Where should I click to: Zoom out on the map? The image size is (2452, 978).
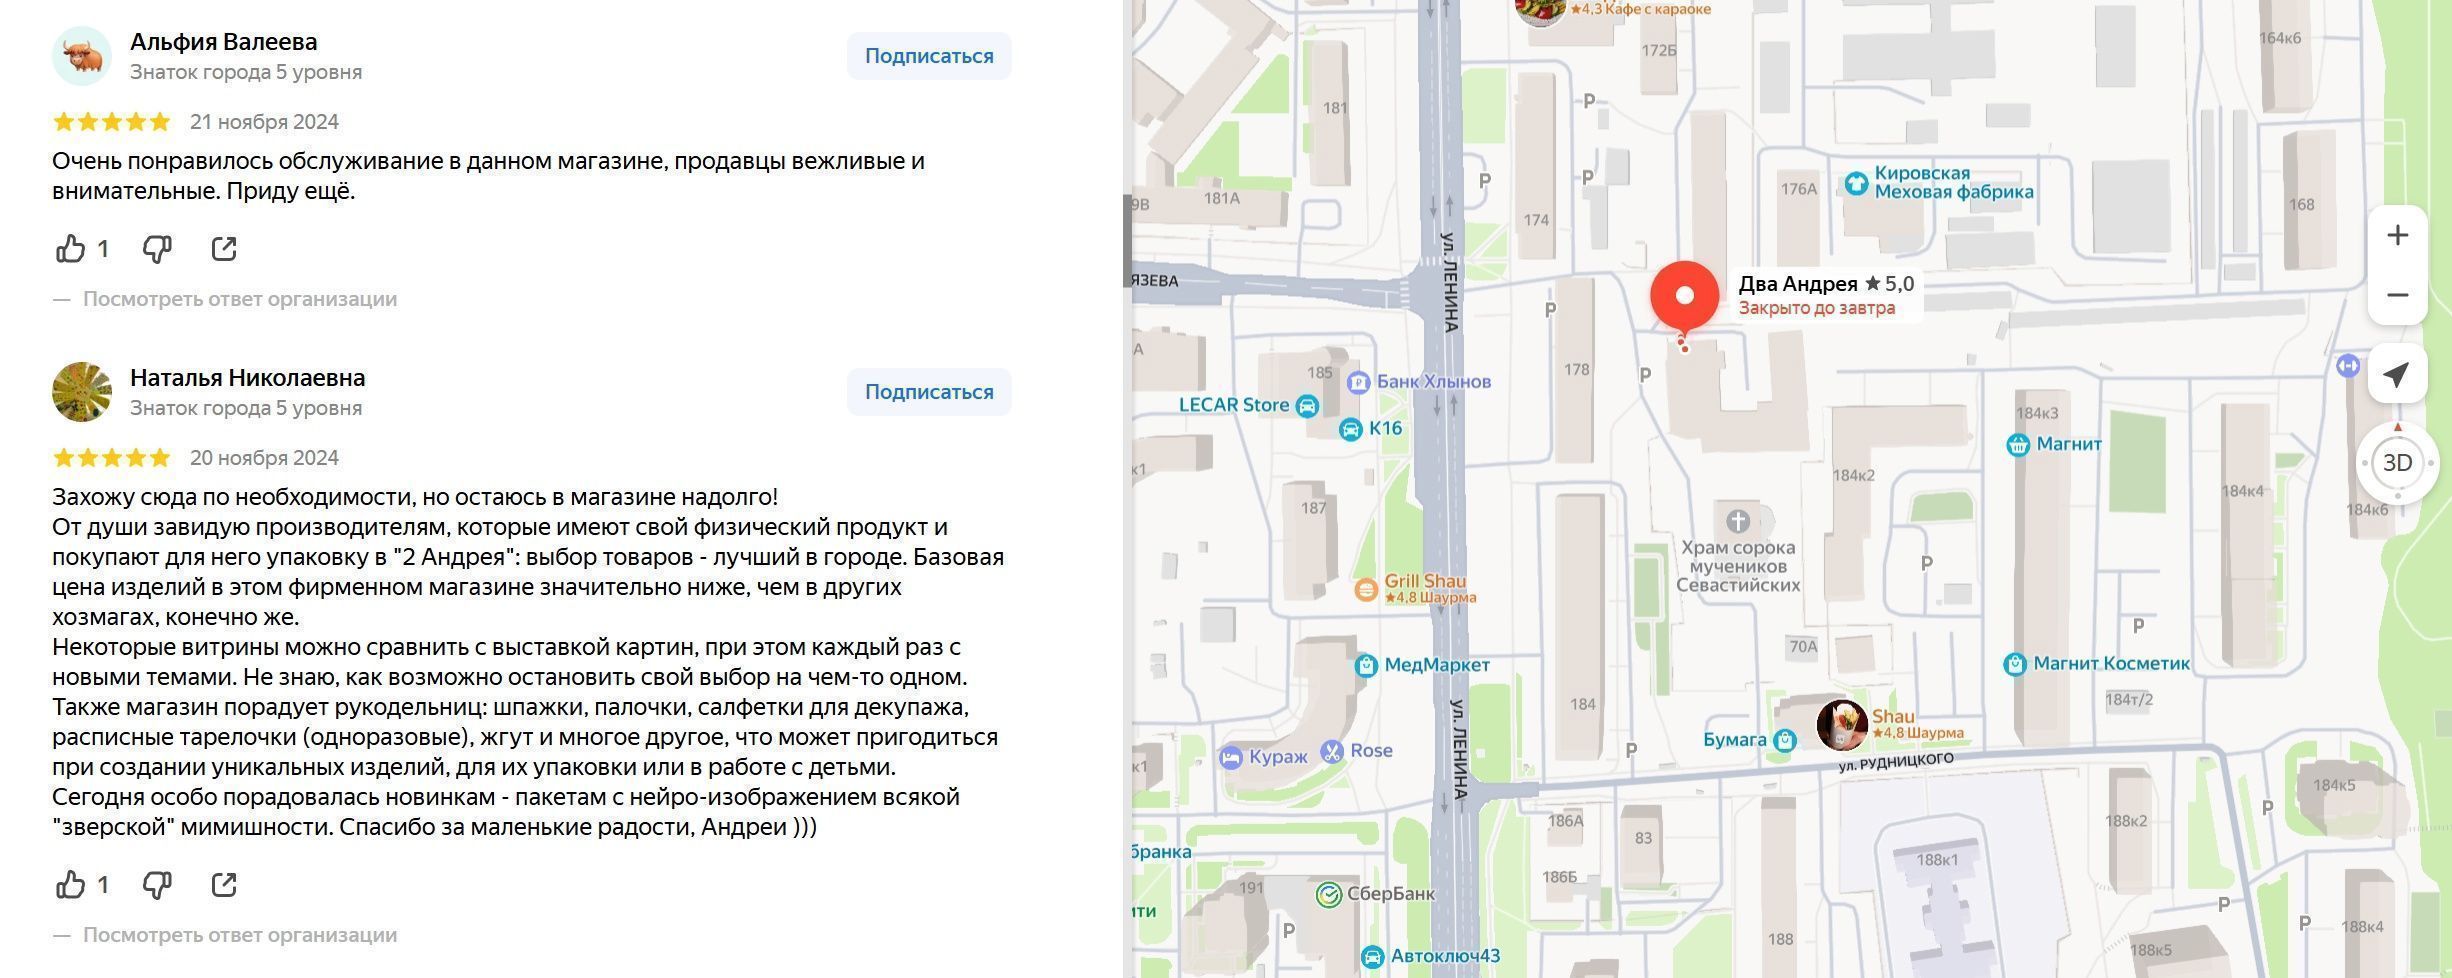click(x=2397, y=295)
